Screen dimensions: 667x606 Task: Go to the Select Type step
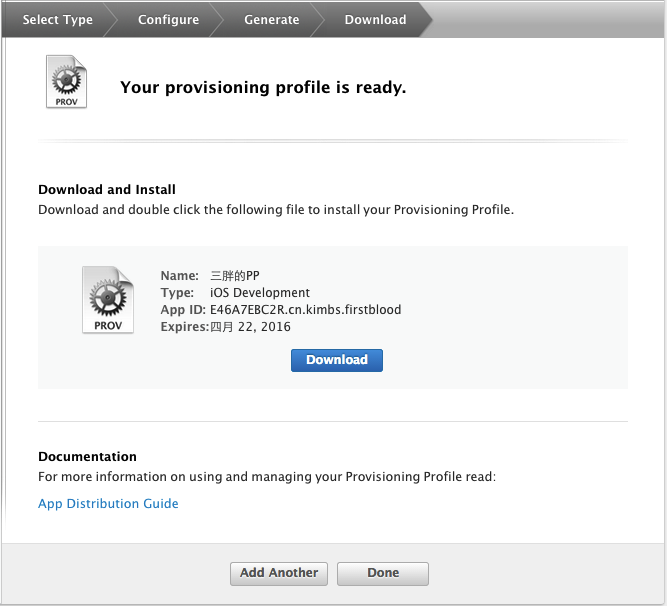[57, 20]
